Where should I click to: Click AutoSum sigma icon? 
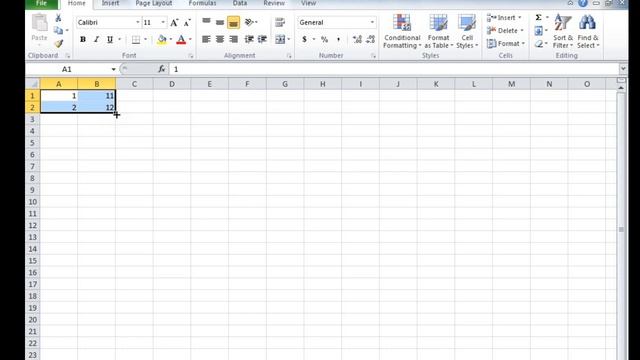(539, 18)
